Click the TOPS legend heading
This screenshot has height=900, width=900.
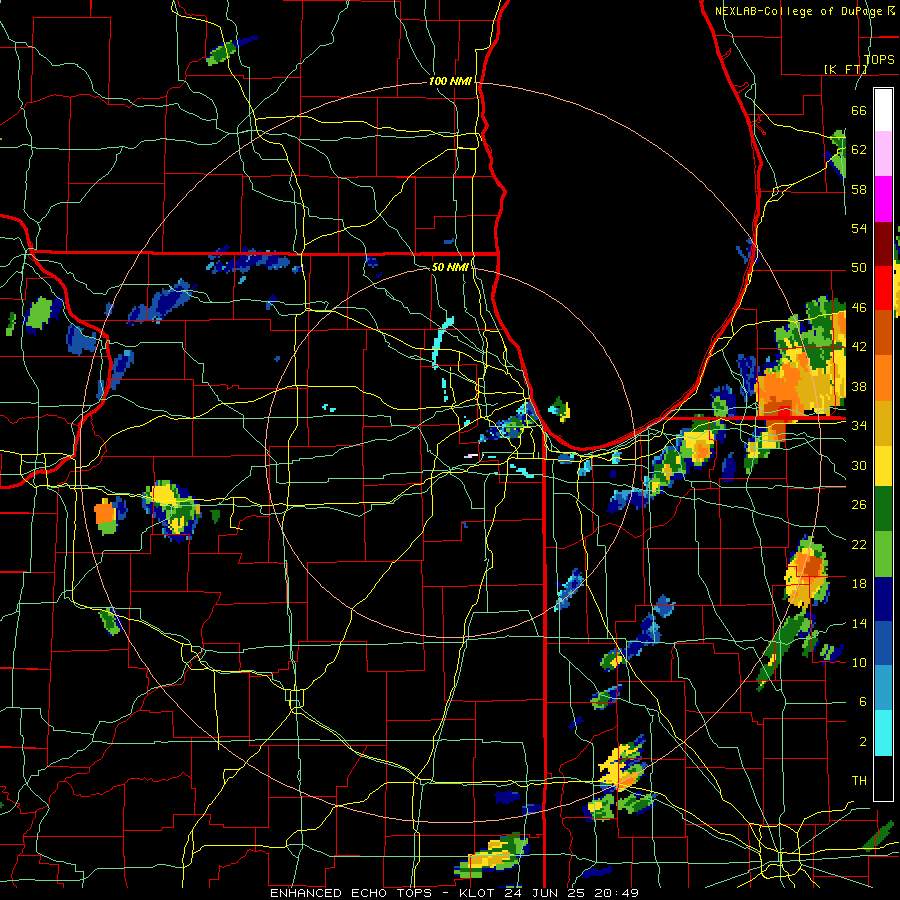click(879, 59)
